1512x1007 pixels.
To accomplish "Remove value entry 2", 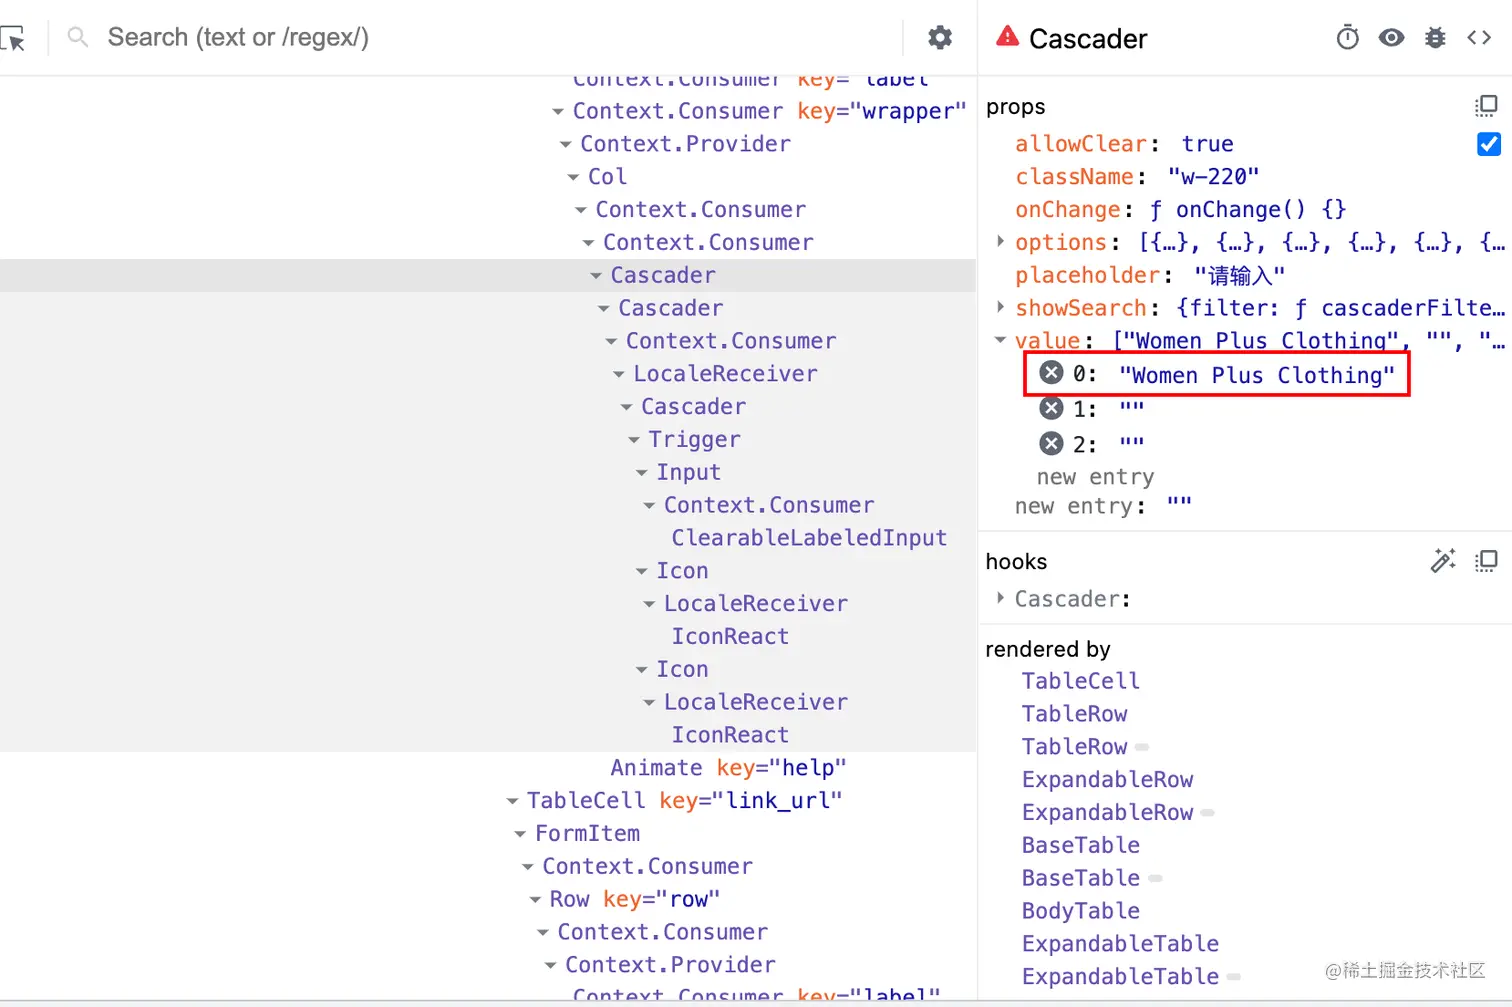I will 1051,443.
